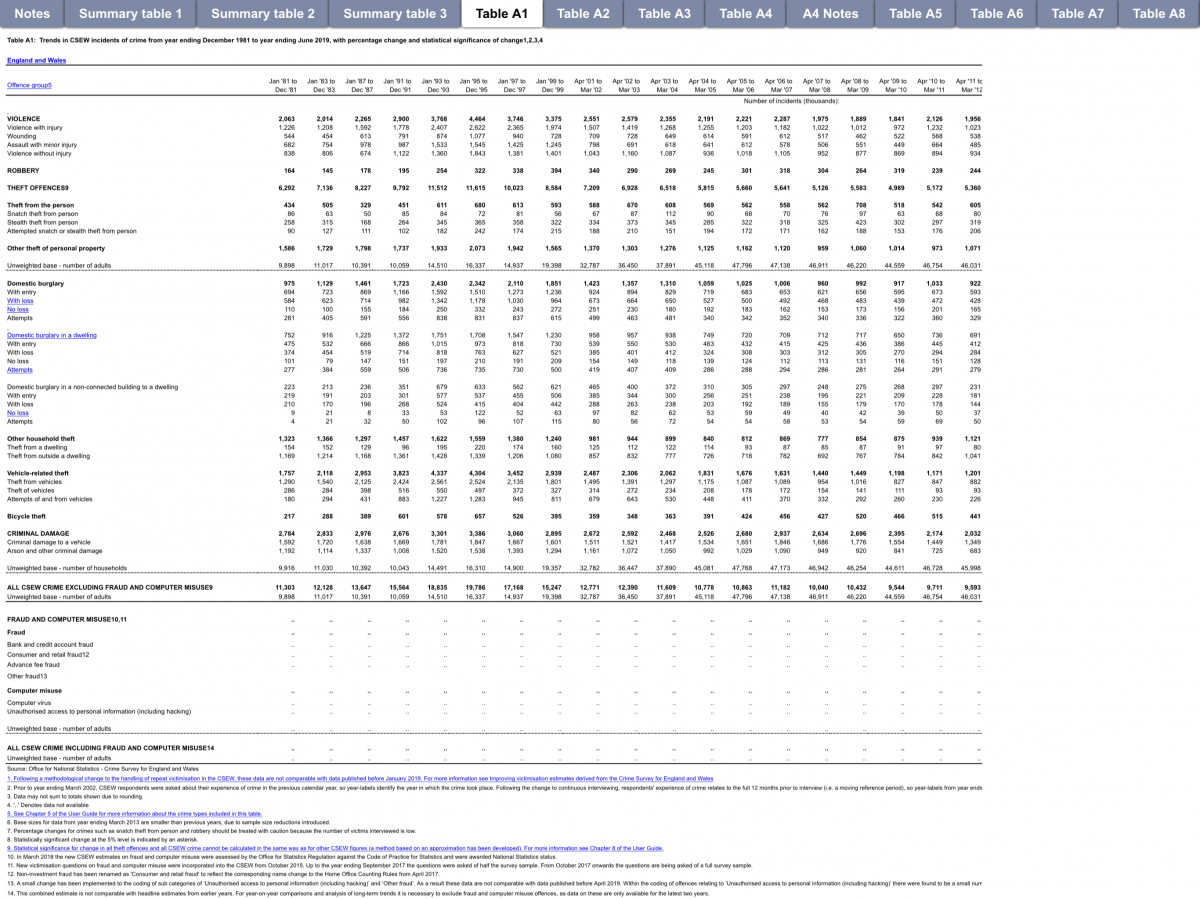
Task: Open footnote 5 User Guide link
Action: pos(133,814)
